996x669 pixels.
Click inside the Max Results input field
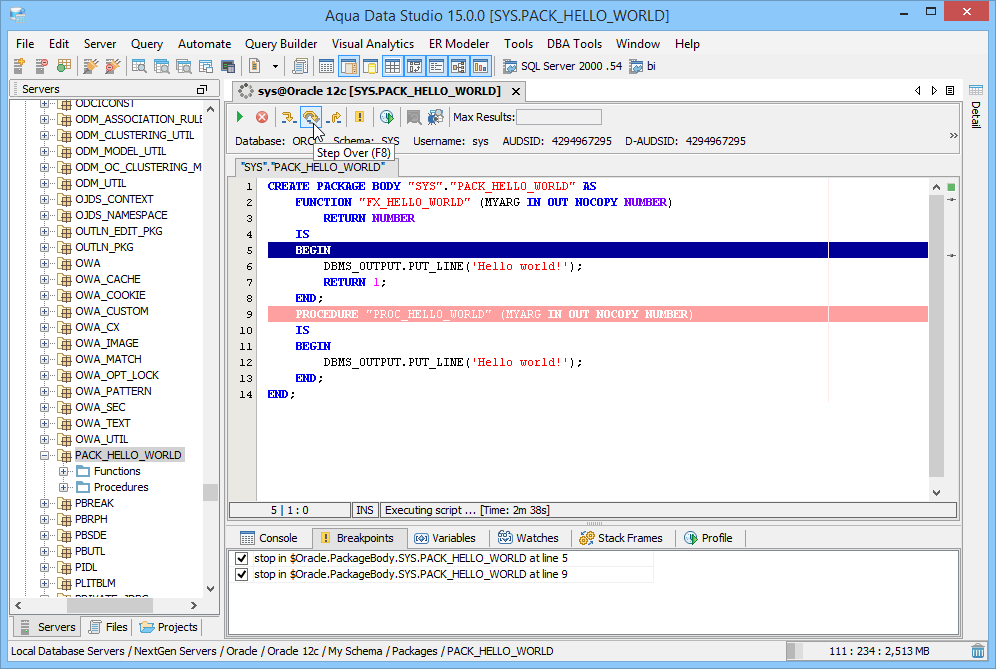559,116
